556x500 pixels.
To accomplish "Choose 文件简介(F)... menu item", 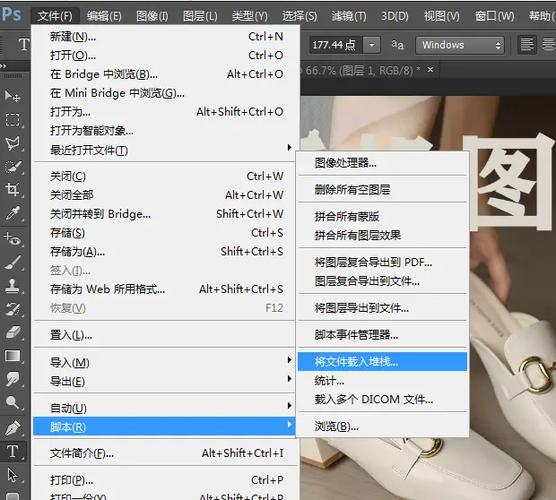I will click(x=164, y=453).
